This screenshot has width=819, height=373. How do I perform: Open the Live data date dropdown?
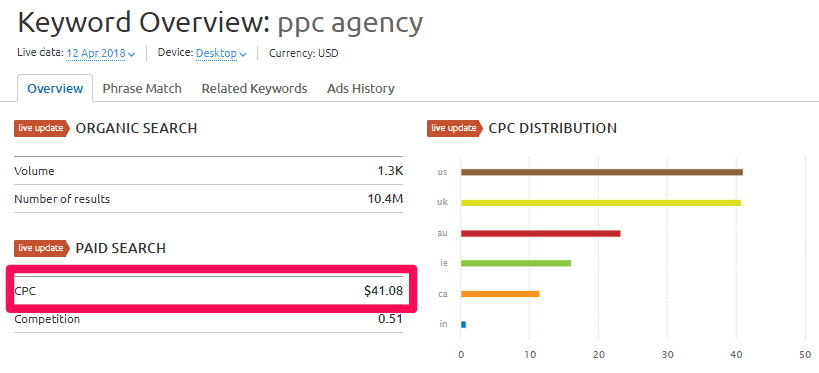tap(101, 53)
